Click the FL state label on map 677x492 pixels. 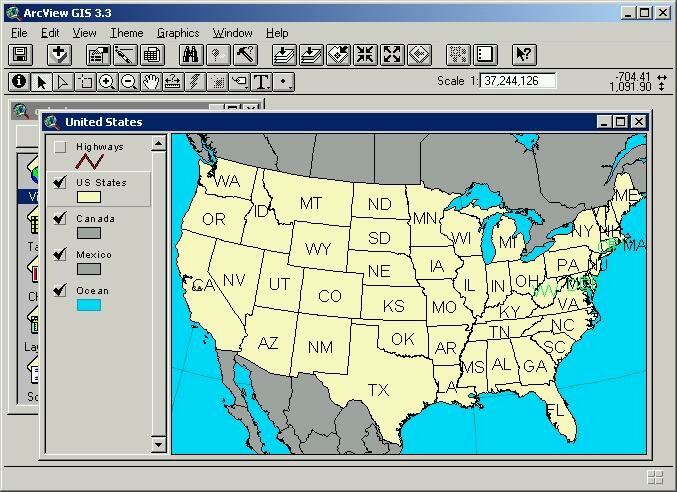(555, 409)
